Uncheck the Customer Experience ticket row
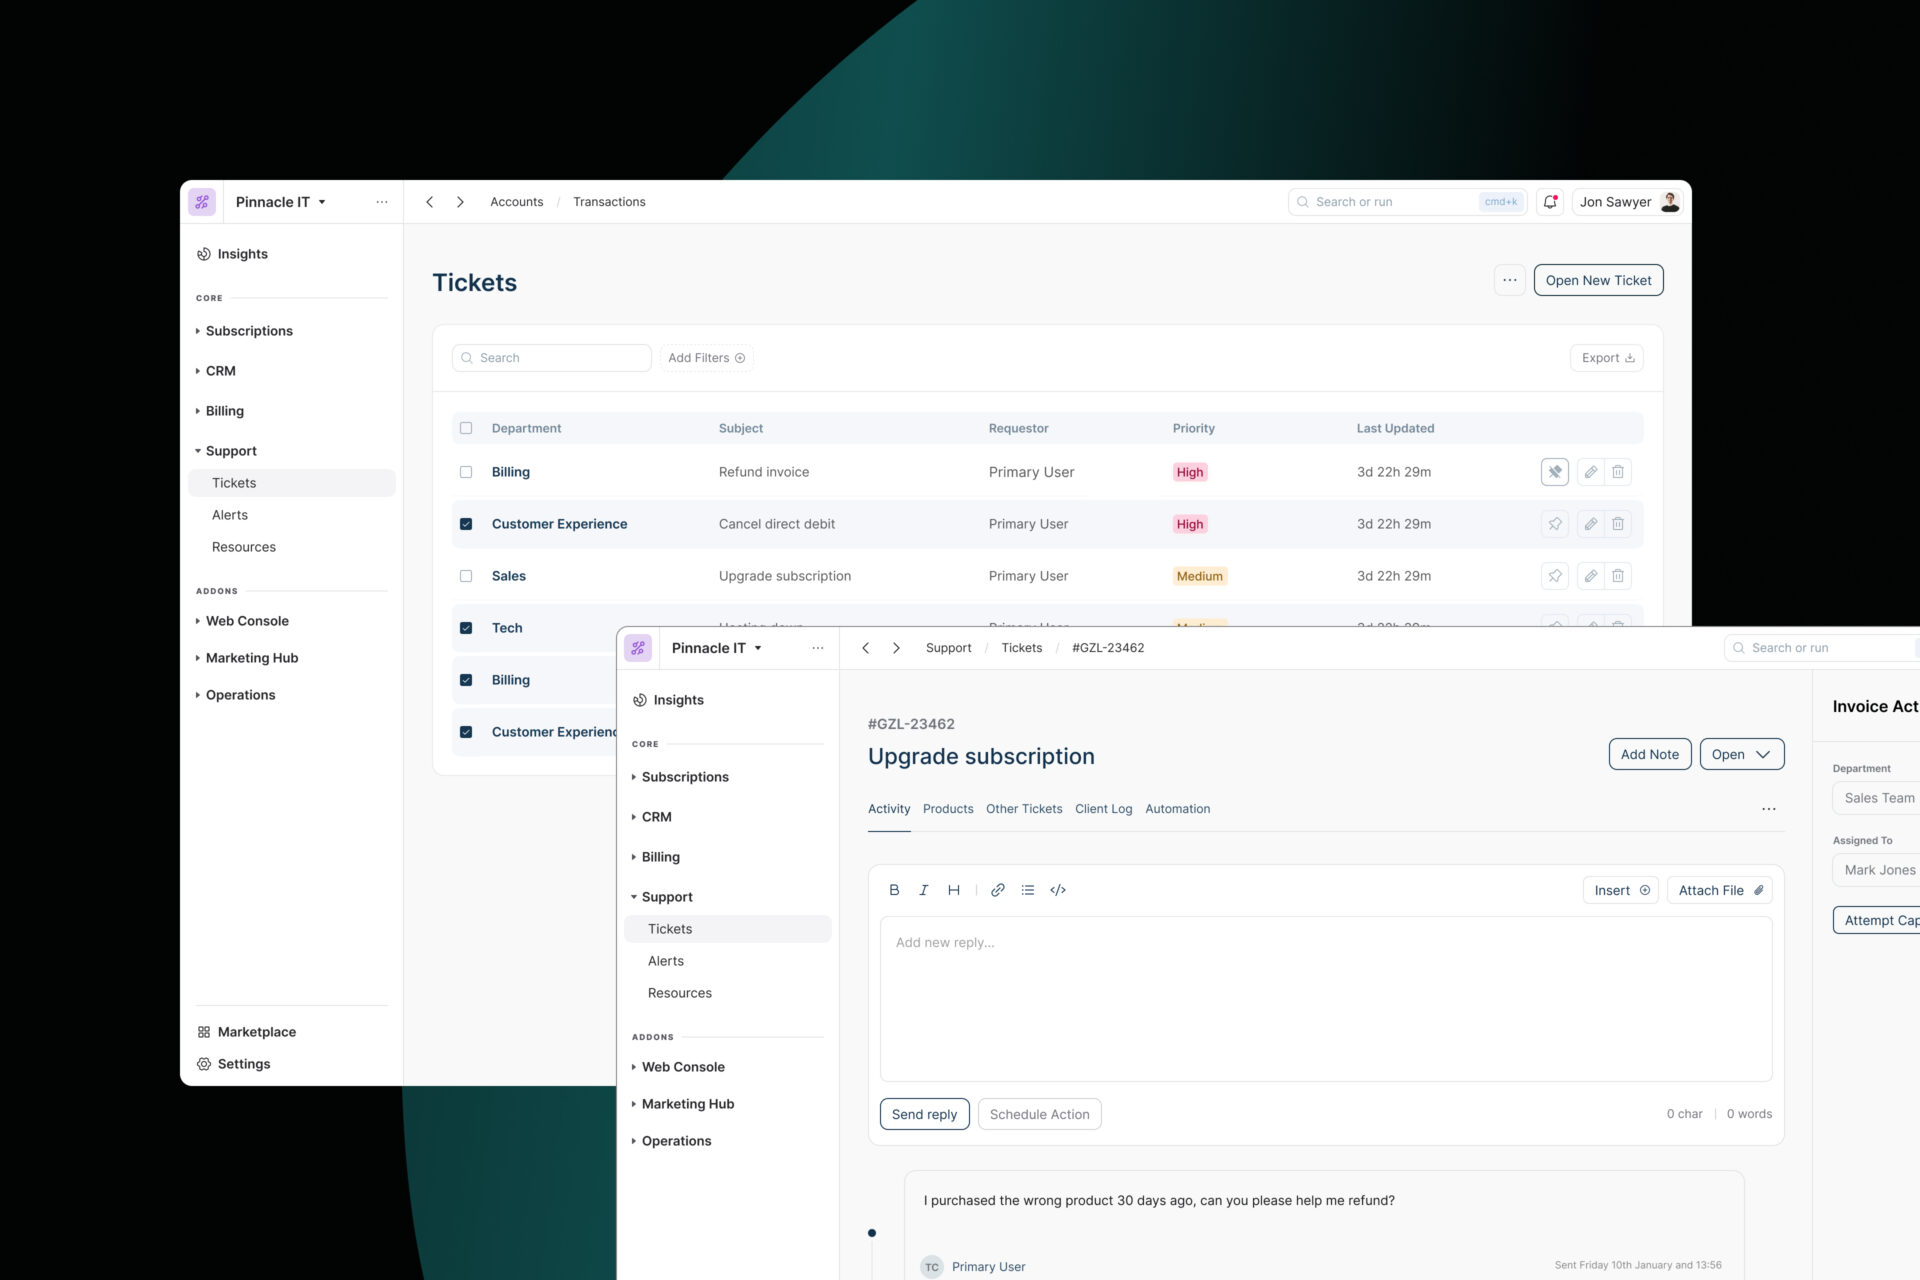Screen dimensions: 1920x1280 (x=466, y=523)
